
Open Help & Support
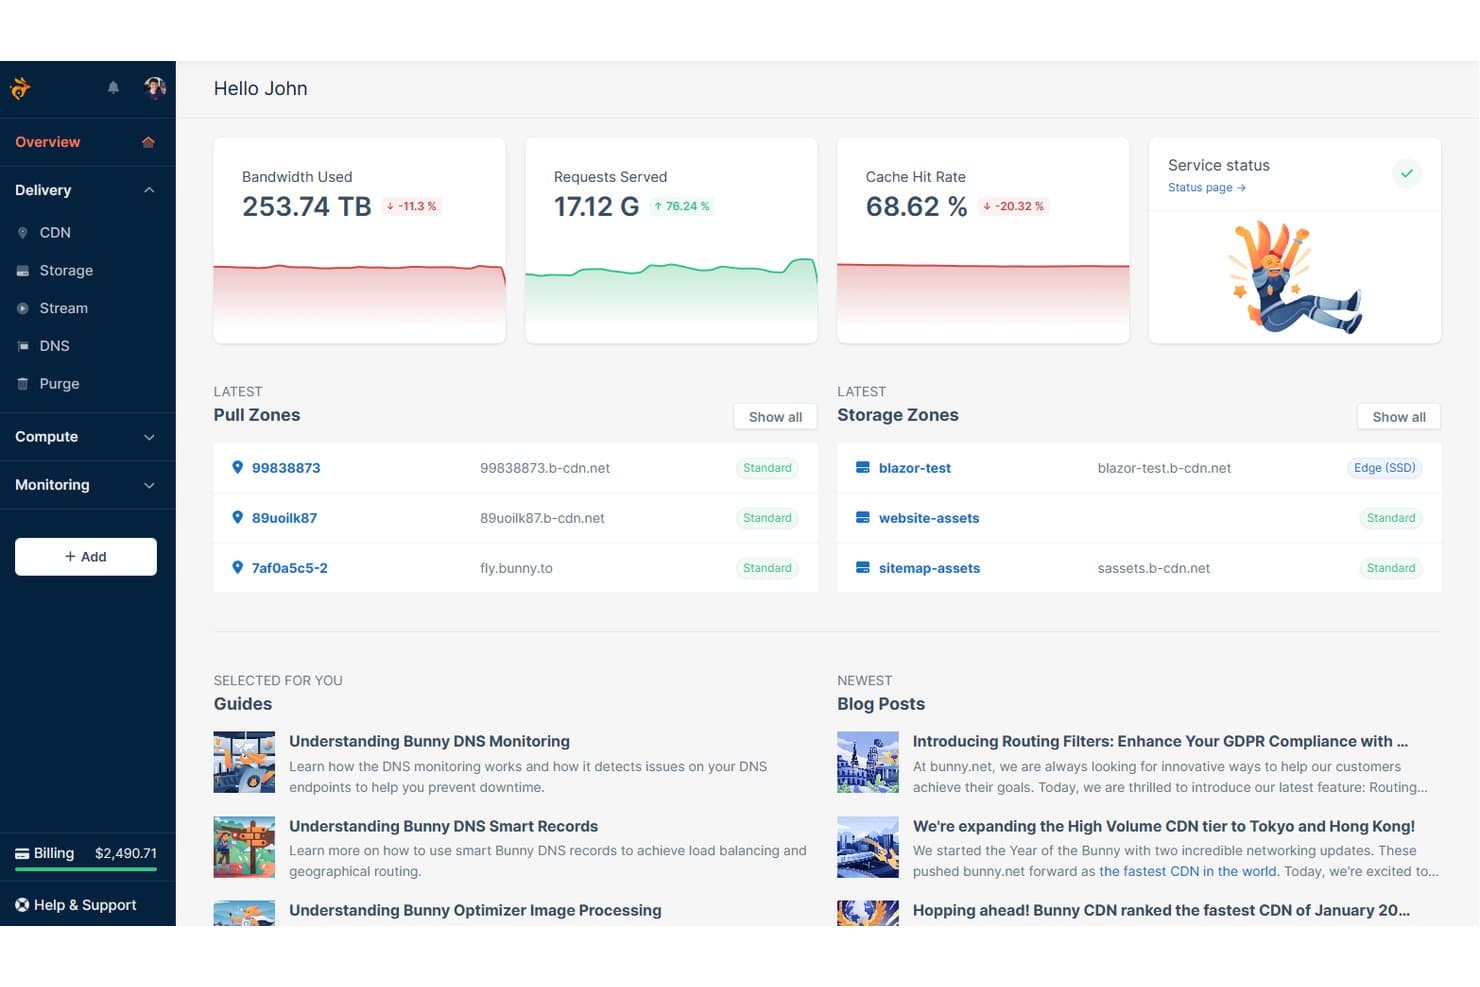coord(76,905)
